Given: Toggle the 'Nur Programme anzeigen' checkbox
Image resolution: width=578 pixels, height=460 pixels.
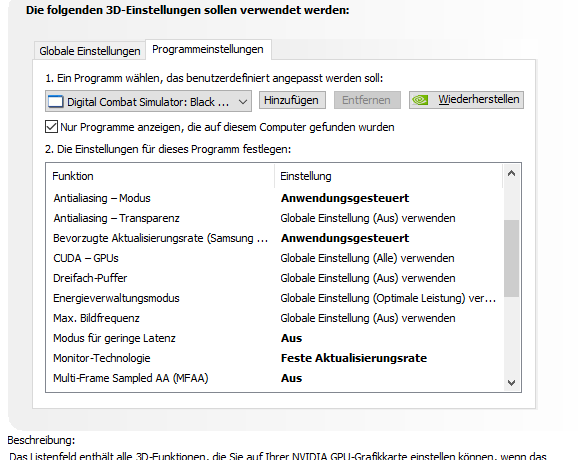Looking at the screenshot, I should (51, 127).
